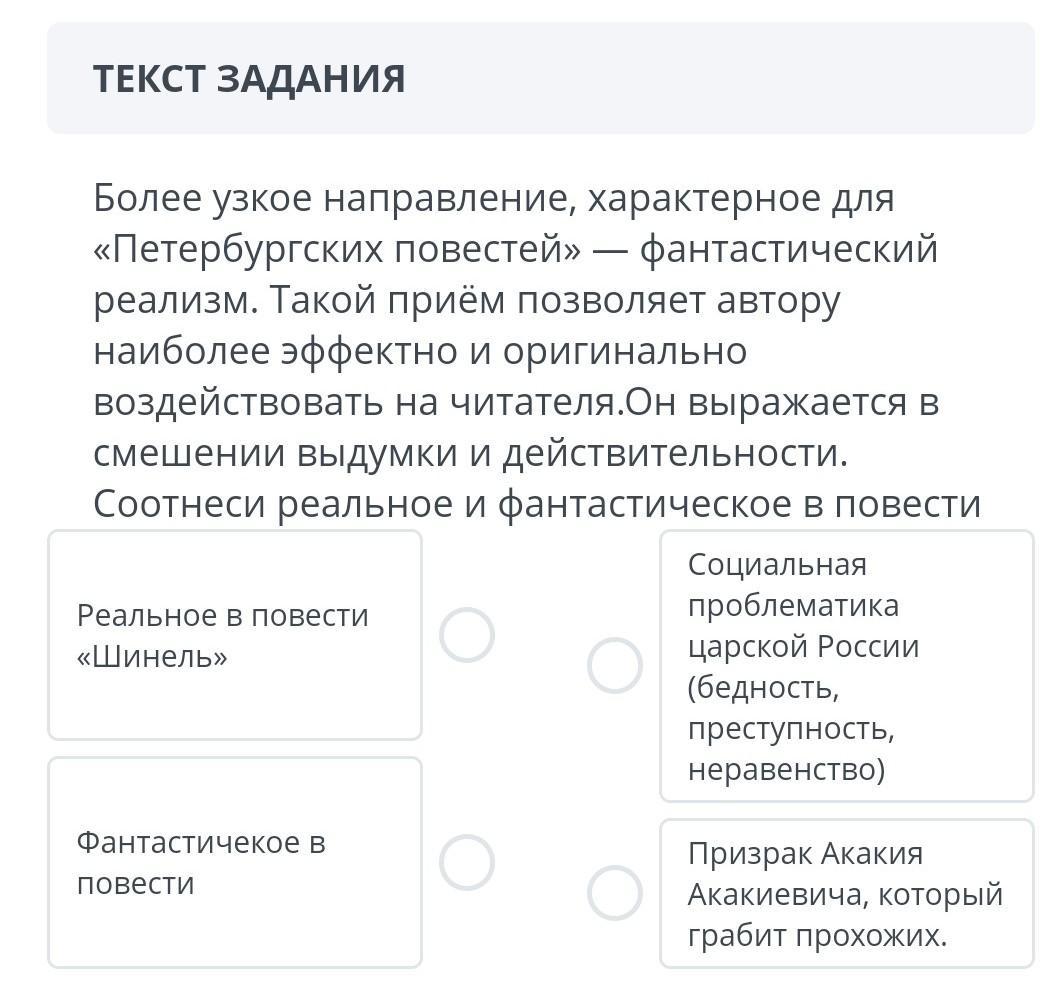Click «(бедность, преступность, неравенство)» text

coord(790,728)
